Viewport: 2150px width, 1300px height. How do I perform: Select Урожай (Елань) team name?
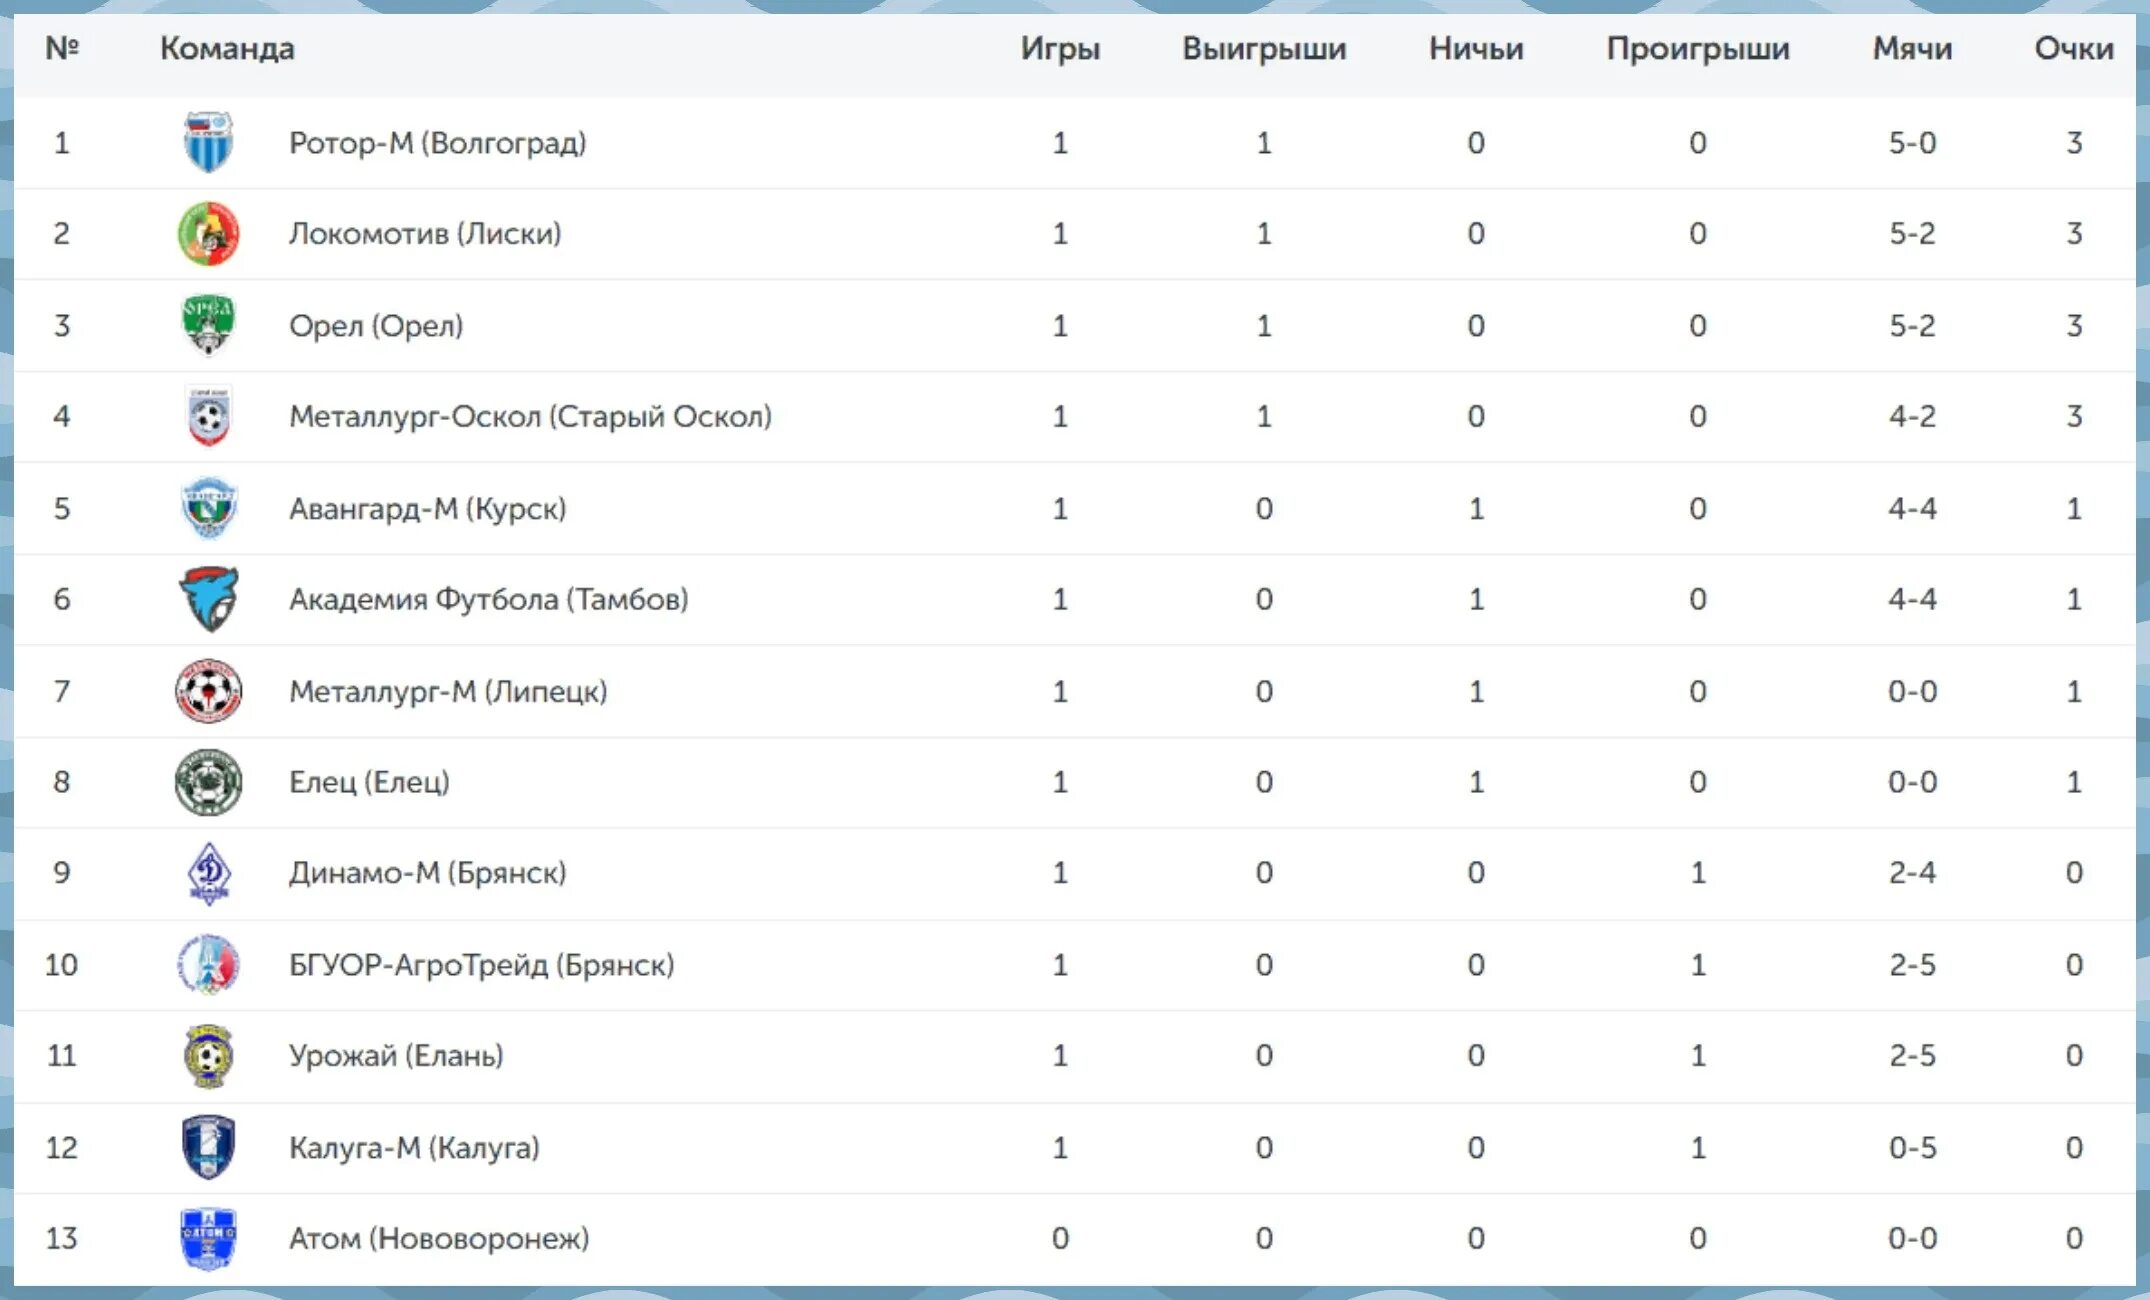tap(396, 1056)
